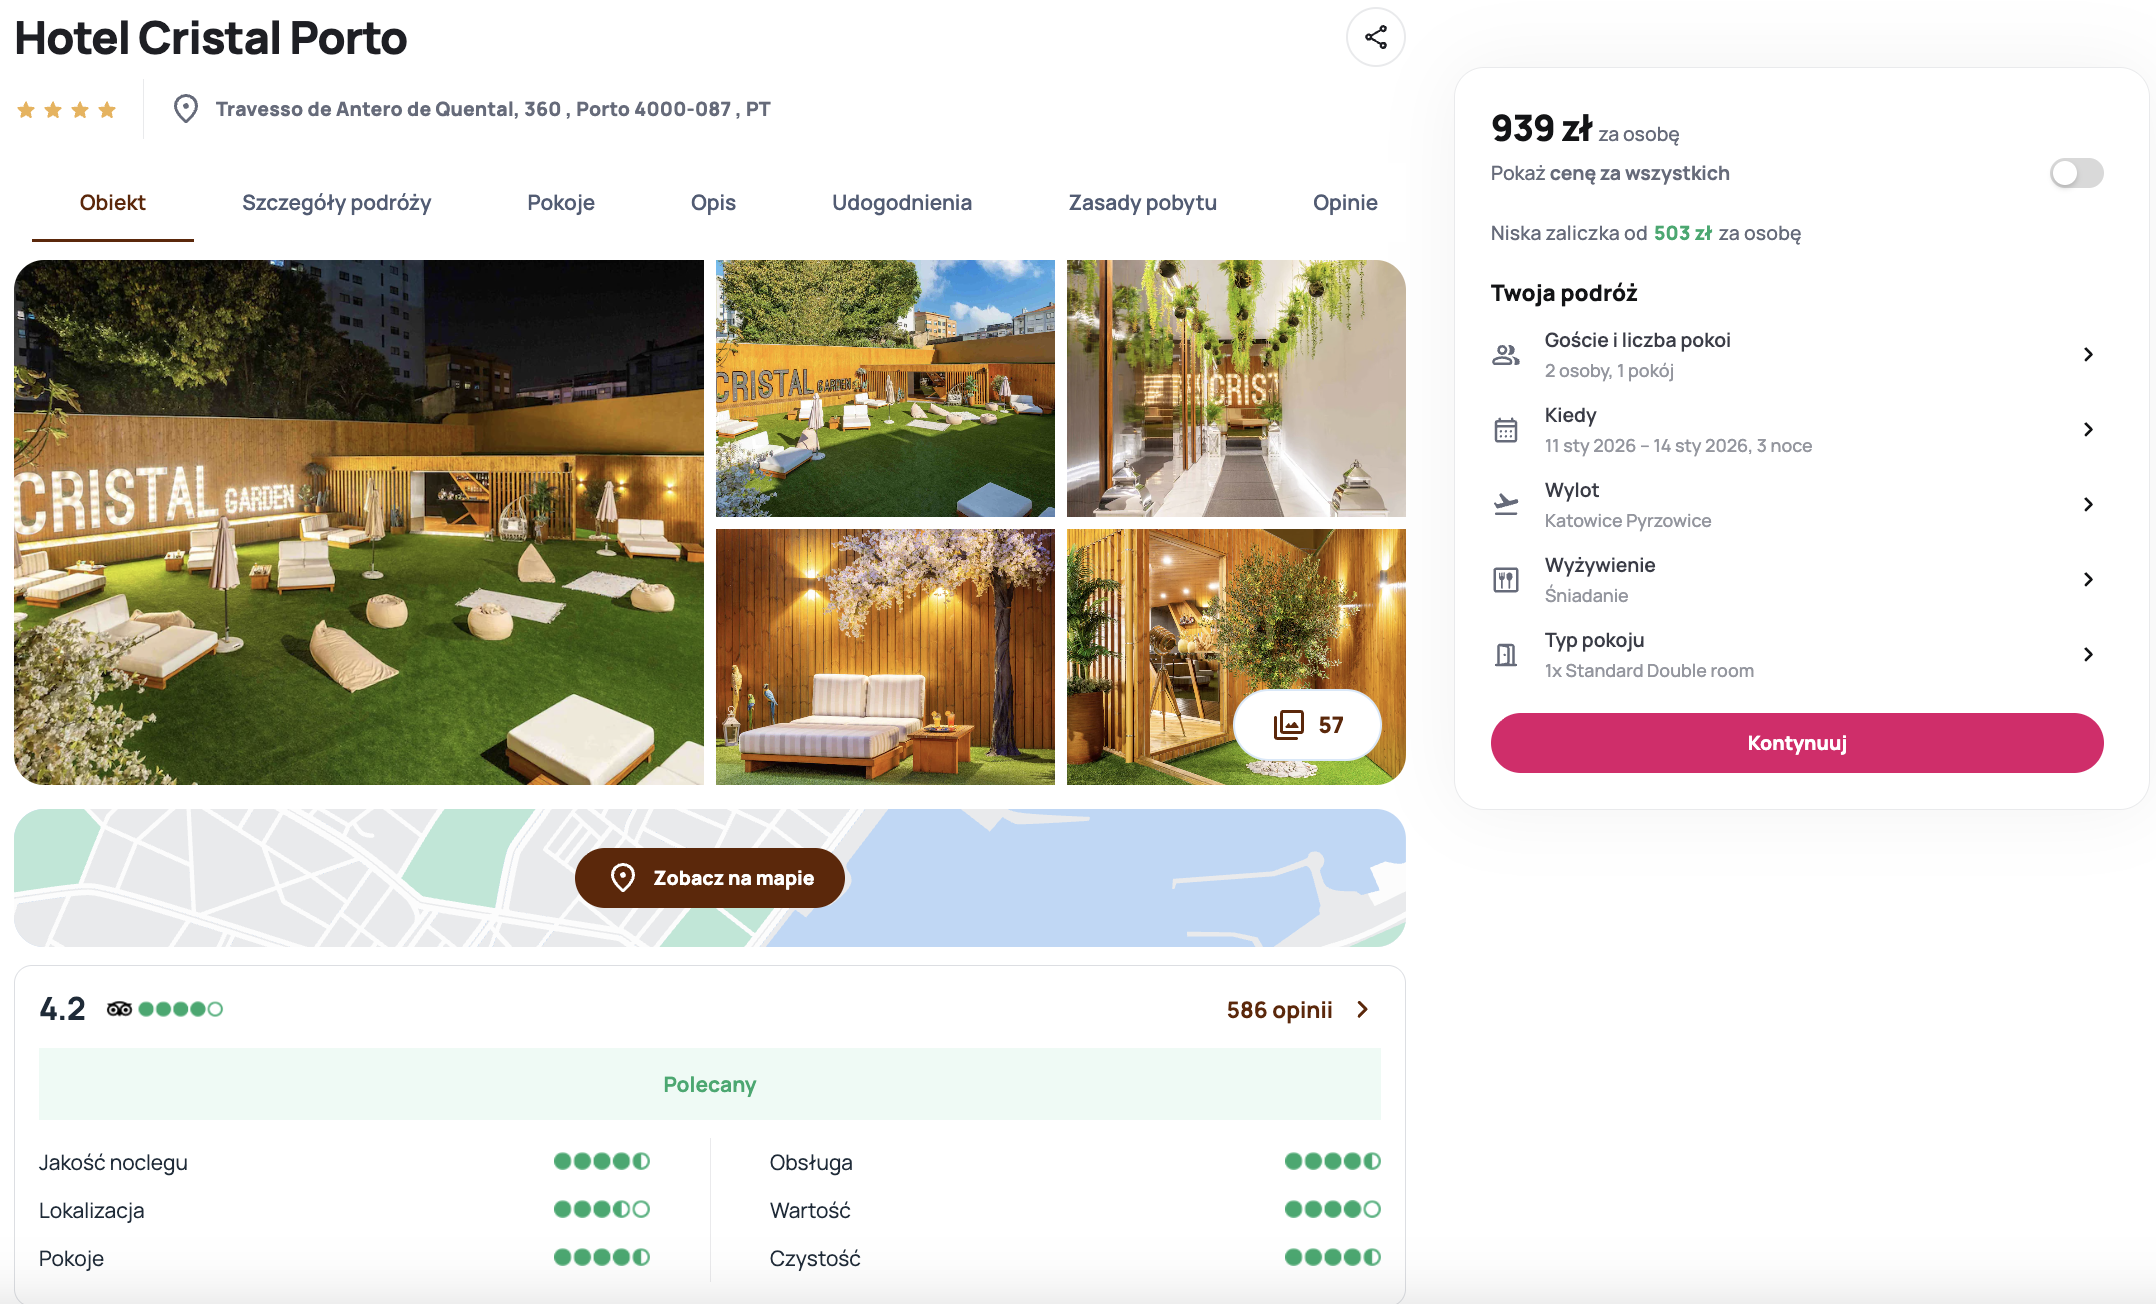Open the daytime garden photo thumbnail
2156x1304 pixels.
pos(885,388)
